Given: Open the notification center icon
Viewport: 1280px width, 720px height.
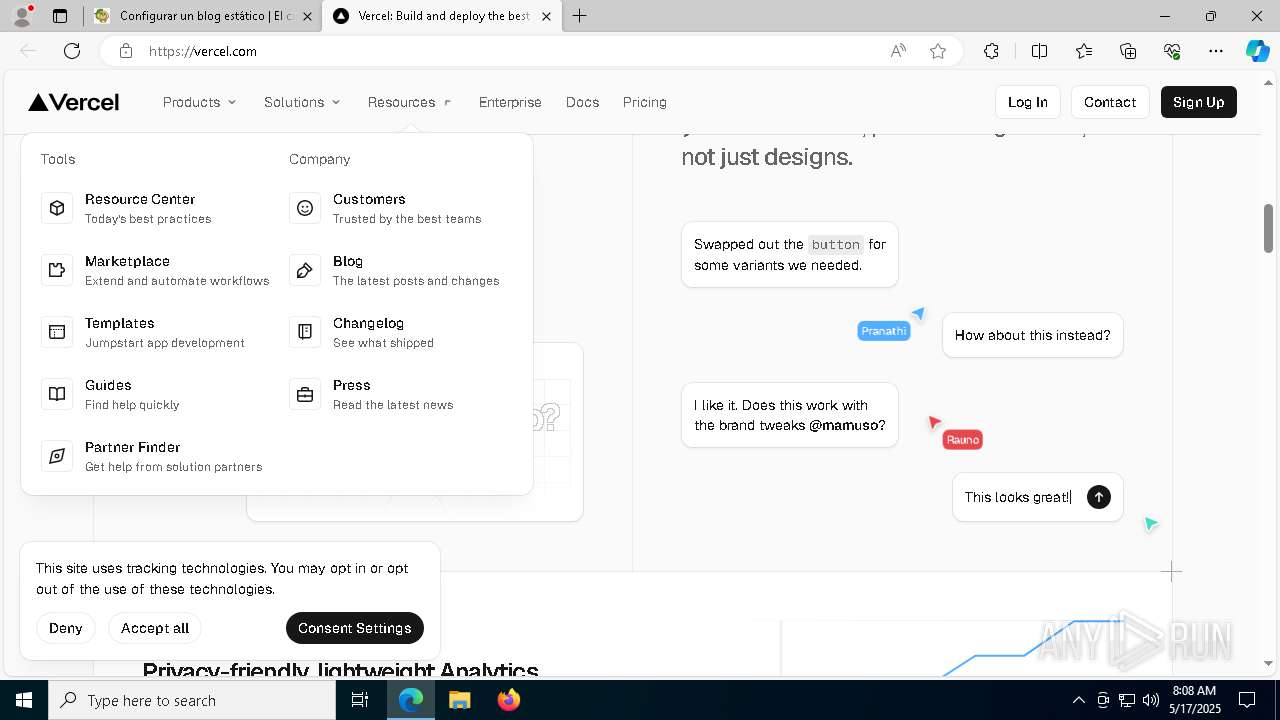Looking at the screenshot, I should click(x=1247, y=700).
